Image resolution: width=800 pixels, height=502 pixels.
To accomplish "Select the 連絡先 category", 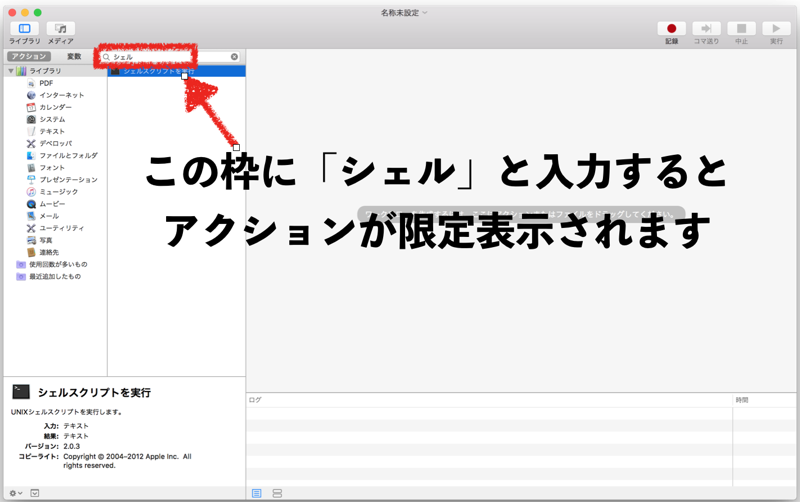I will coord(49,253).
